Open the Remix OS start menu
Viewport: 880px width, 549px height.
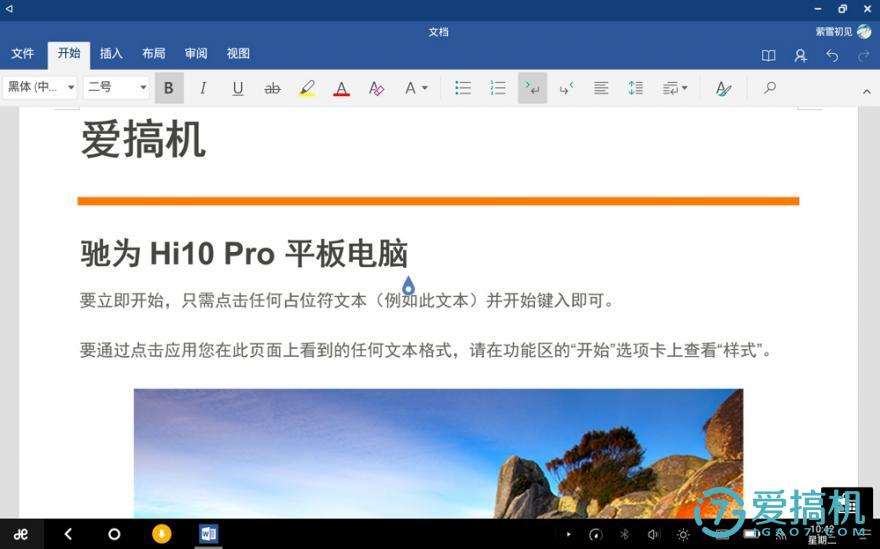click(x=21, y=534)
